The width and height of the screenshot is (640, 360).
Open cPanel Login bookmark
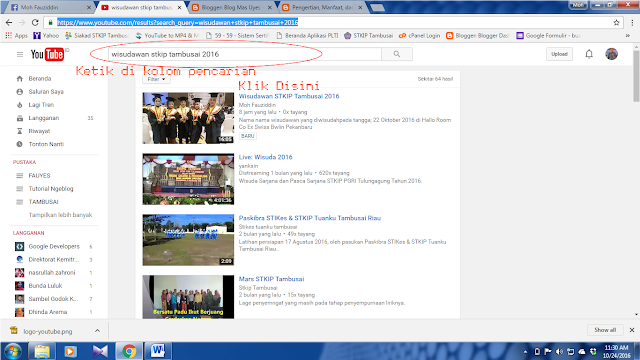[x=419, y=36]
